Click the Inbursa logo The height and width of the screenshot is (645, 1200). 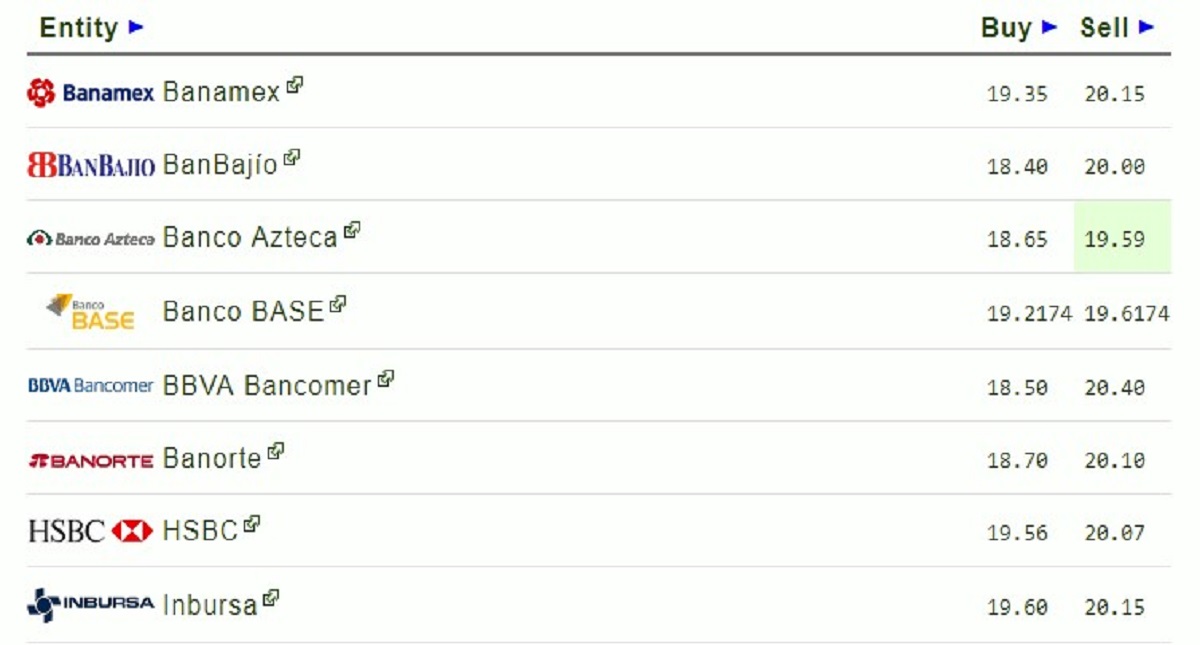pyautogui.click(x=90, y=604)
